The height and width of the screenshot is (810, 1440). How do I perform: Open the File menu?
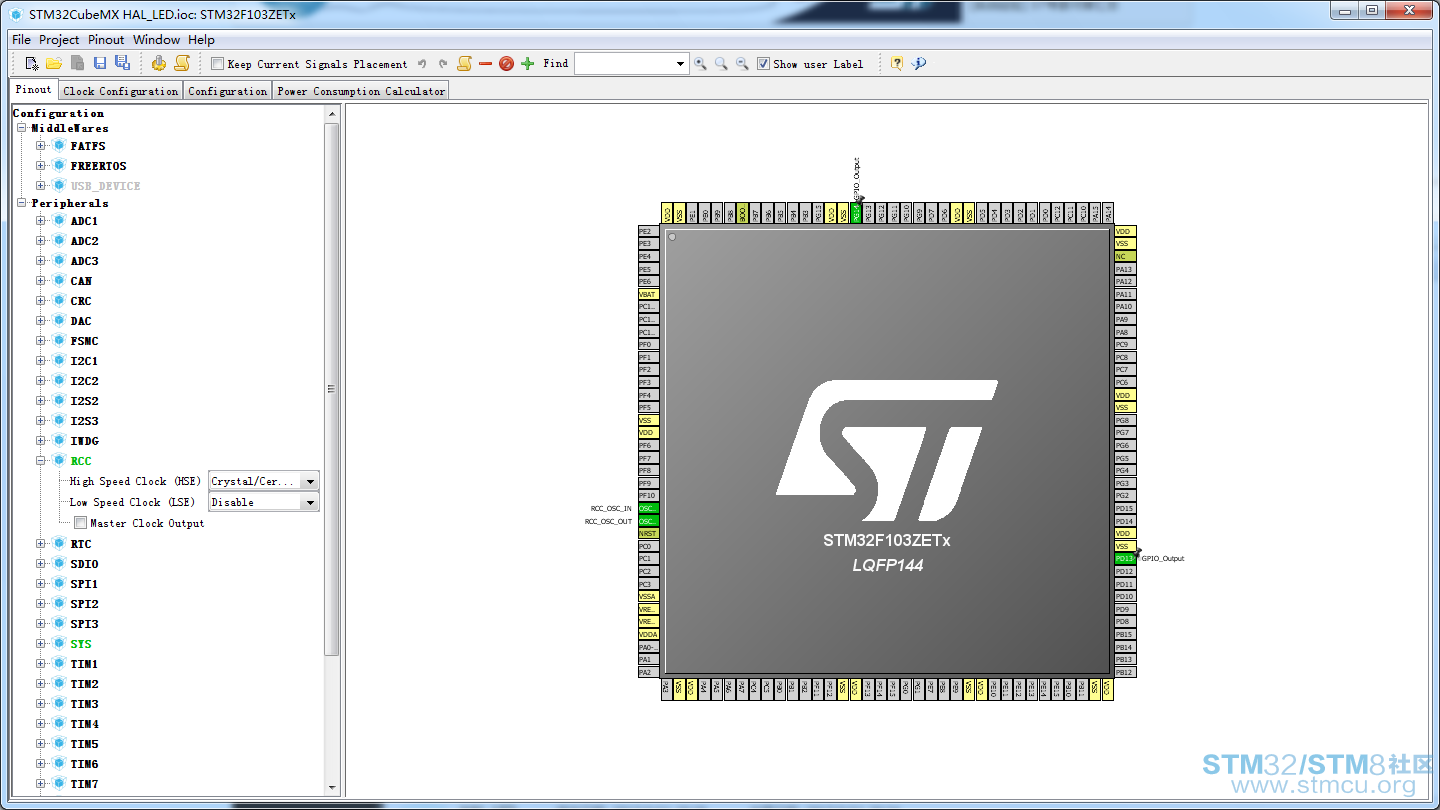(x=21, y=40)
